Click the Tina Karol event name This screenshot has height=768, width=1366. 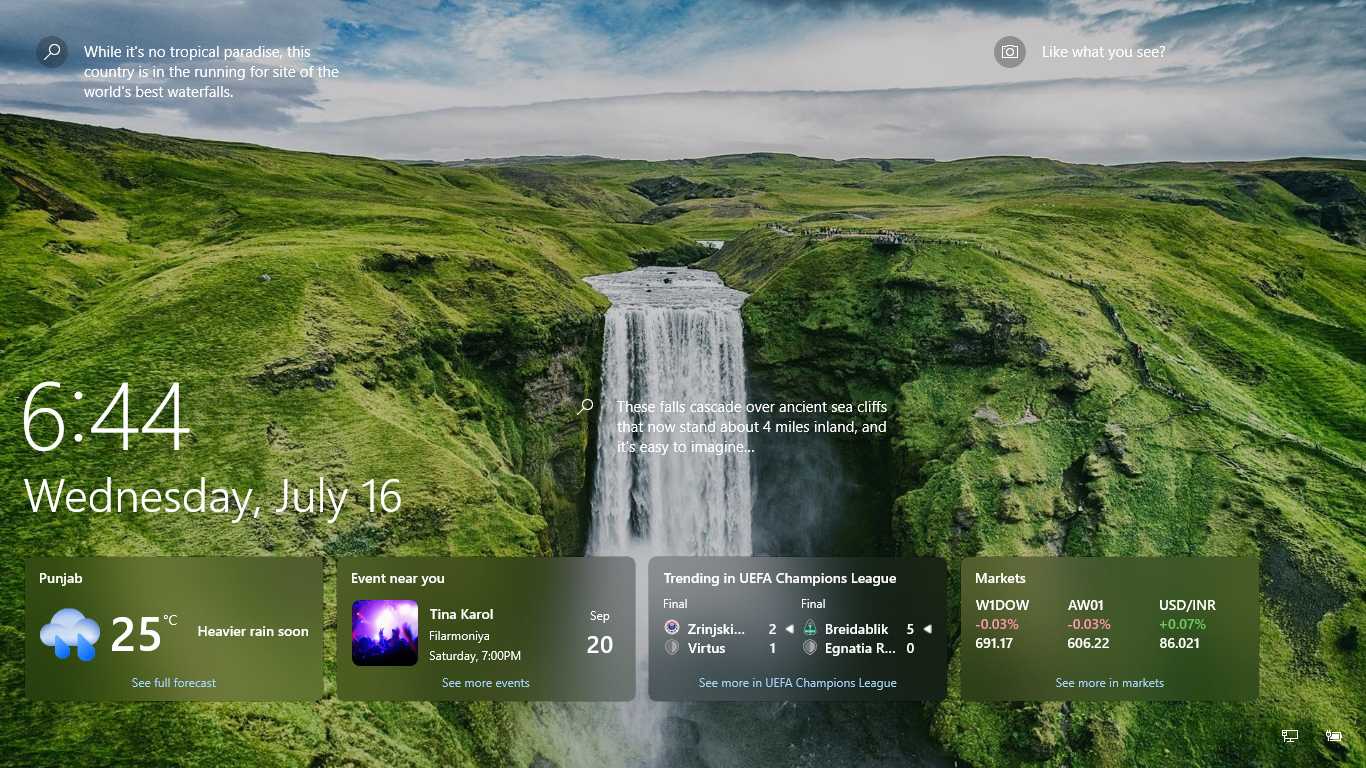(462, 614)
